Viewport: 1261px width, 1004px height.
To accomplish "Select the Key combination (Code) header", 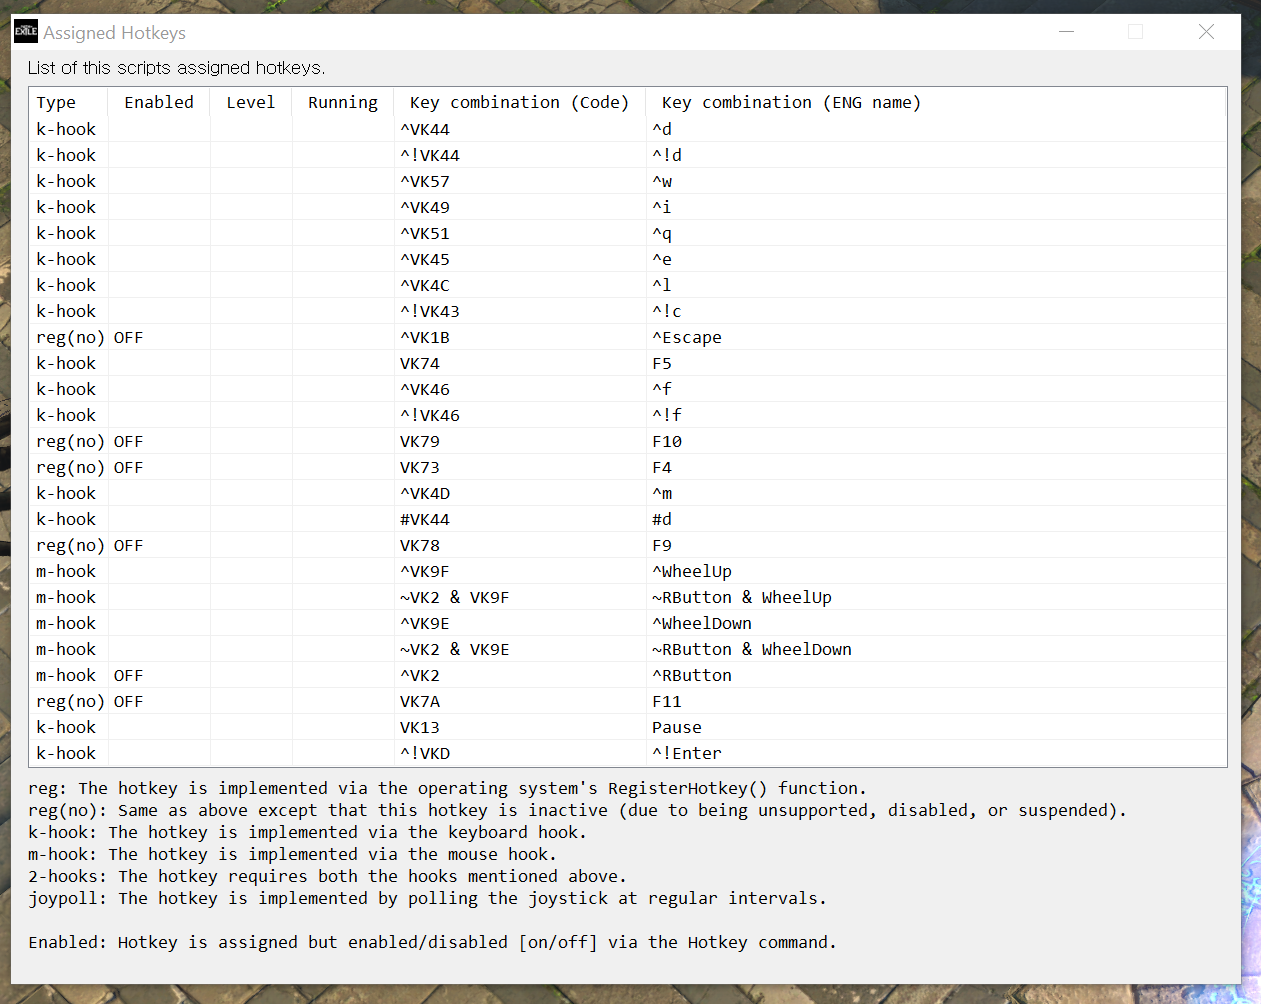I will pyautogui.click(x=519, y=102).
